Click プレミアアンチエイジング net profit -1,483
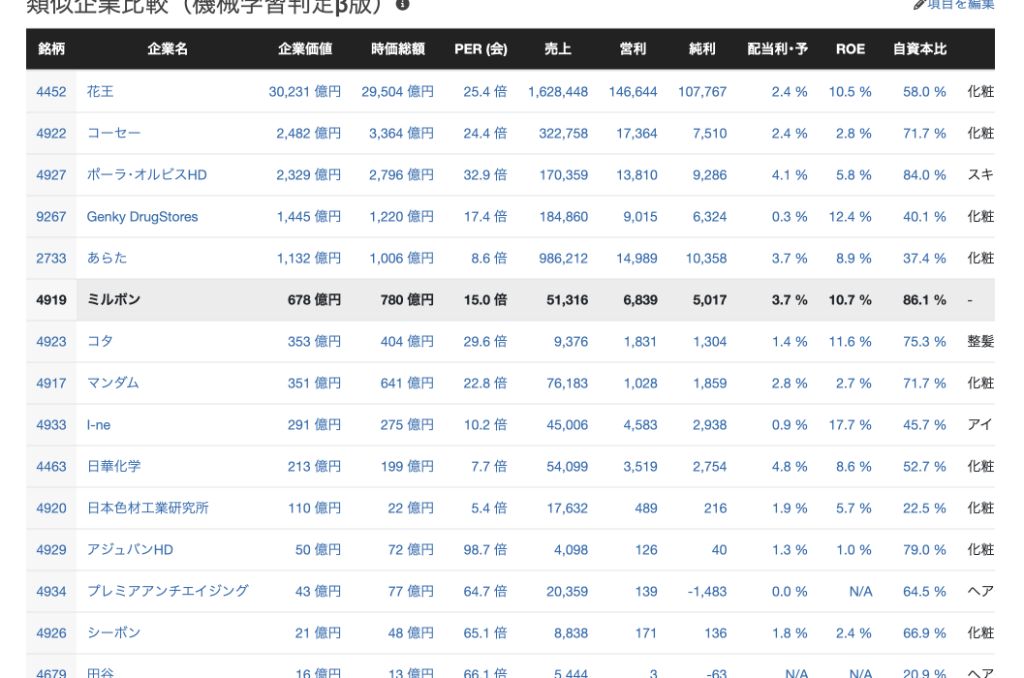Screen dimensions: 1024x678 click(x=707, y=592)
